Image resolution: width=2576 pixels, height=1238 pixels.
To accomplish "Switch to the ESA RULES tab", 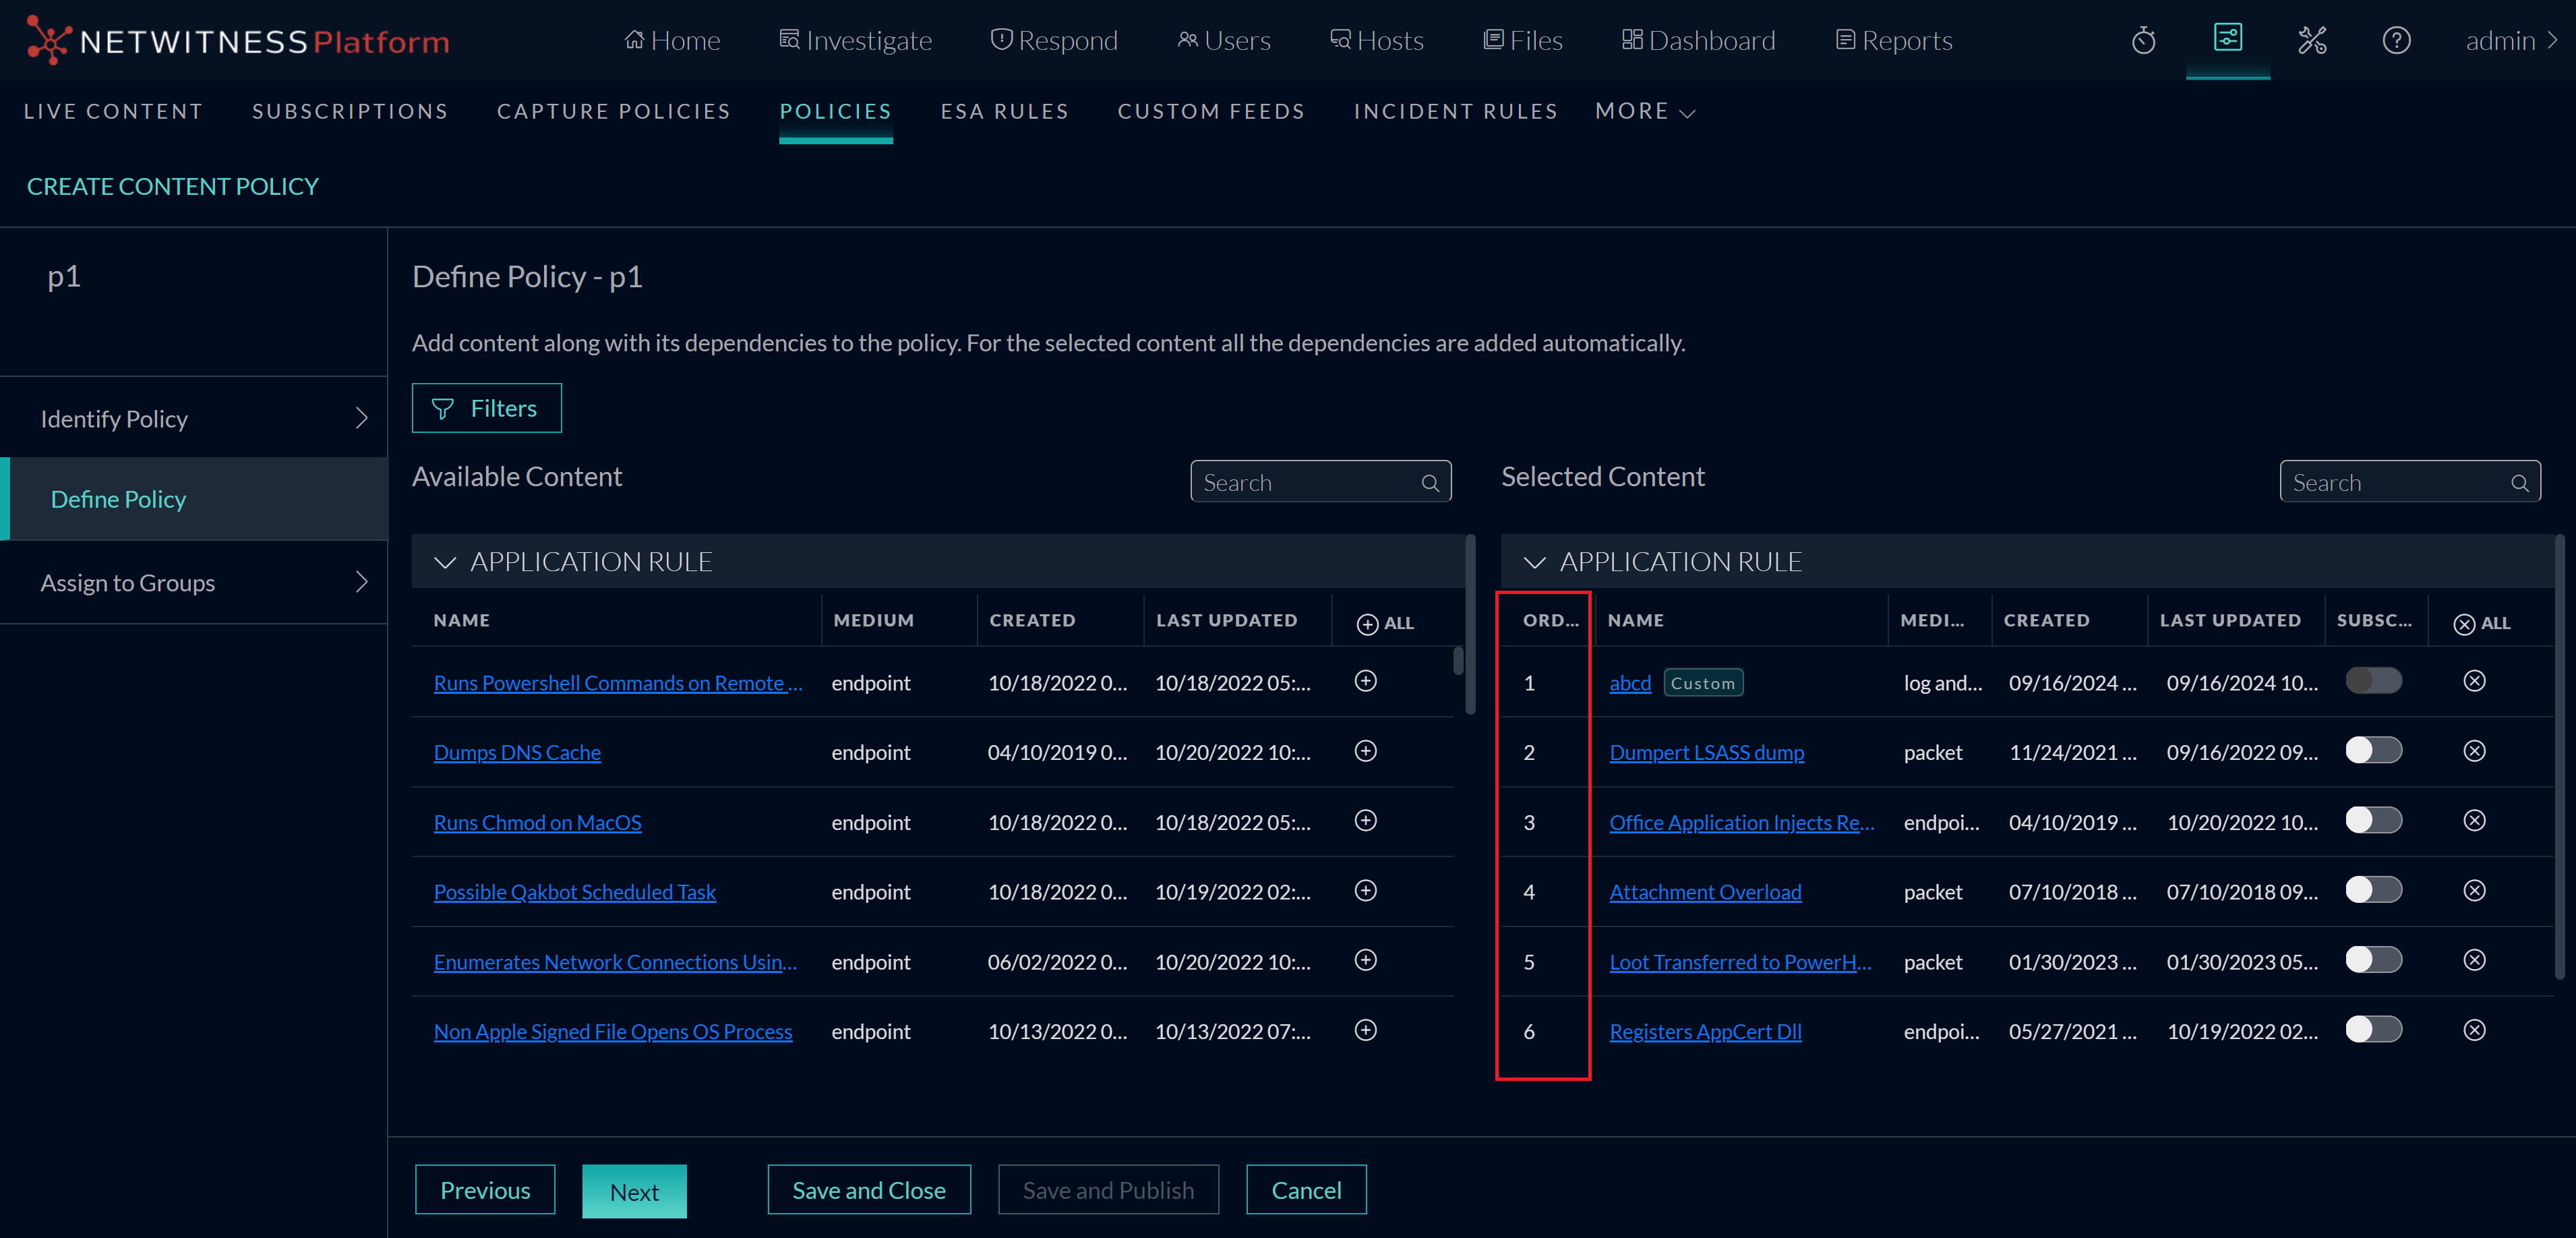I will click(1005, 111).
